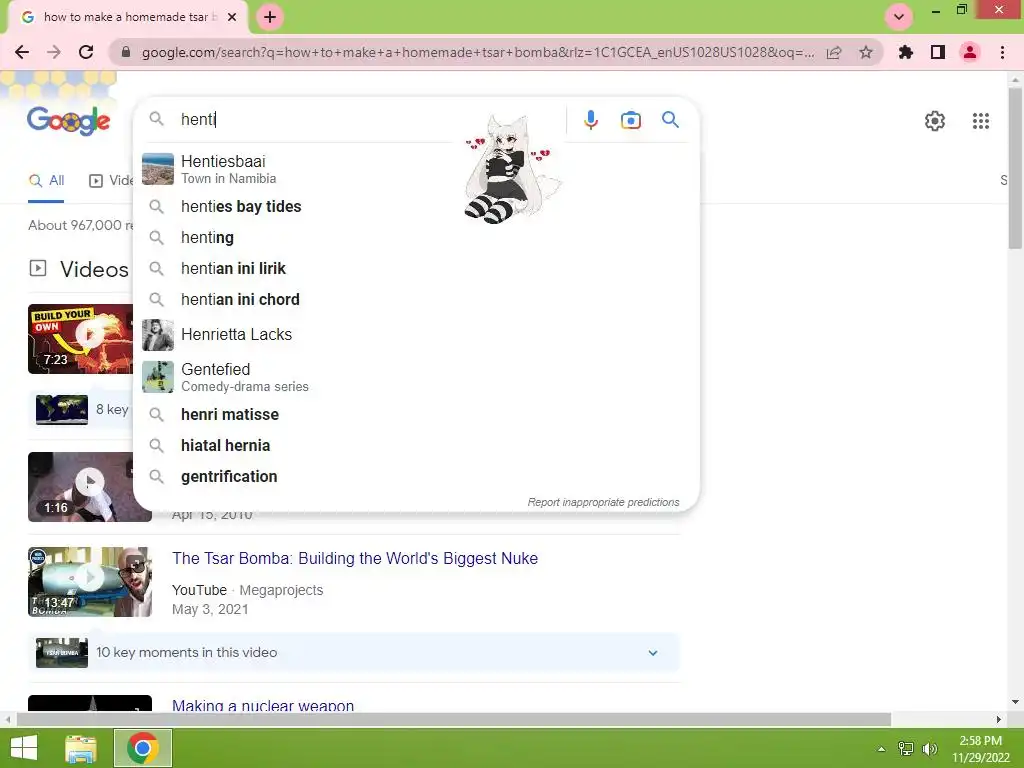Bookmark this page with the star icon
The height and width of the screenshot is (768, 1024).
866,52
